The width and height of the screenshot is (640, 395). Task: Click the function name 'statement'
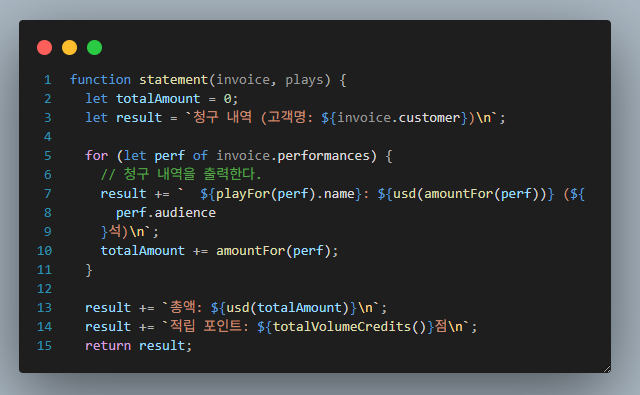173,80
